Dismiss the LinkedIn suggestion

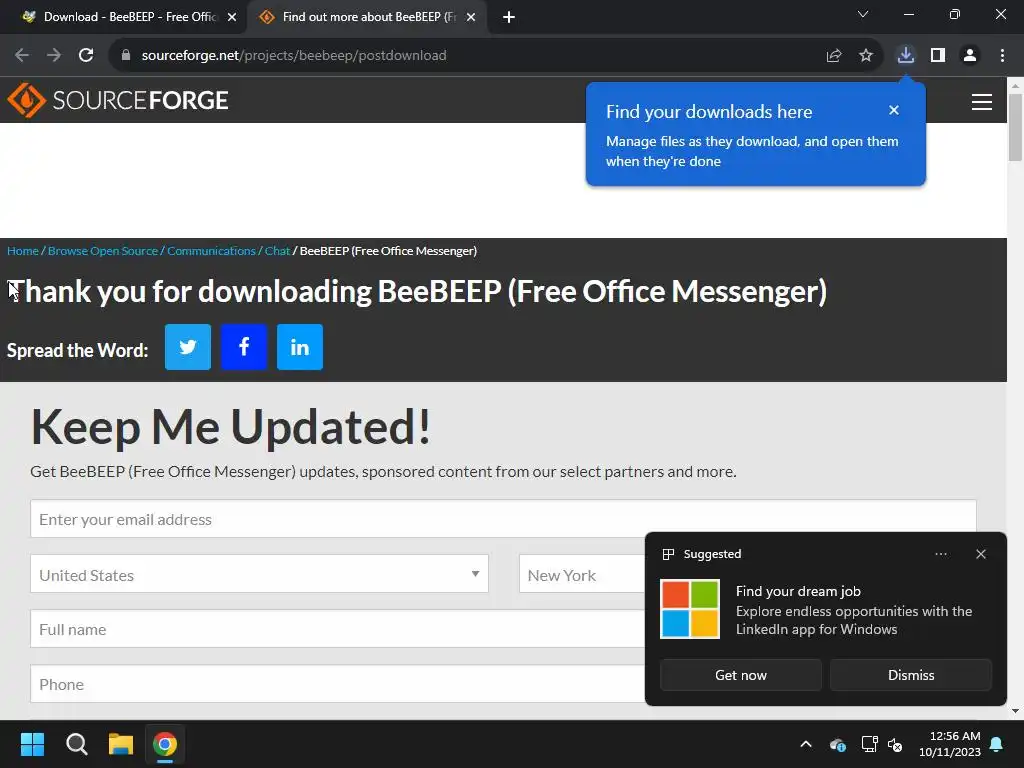911,675
